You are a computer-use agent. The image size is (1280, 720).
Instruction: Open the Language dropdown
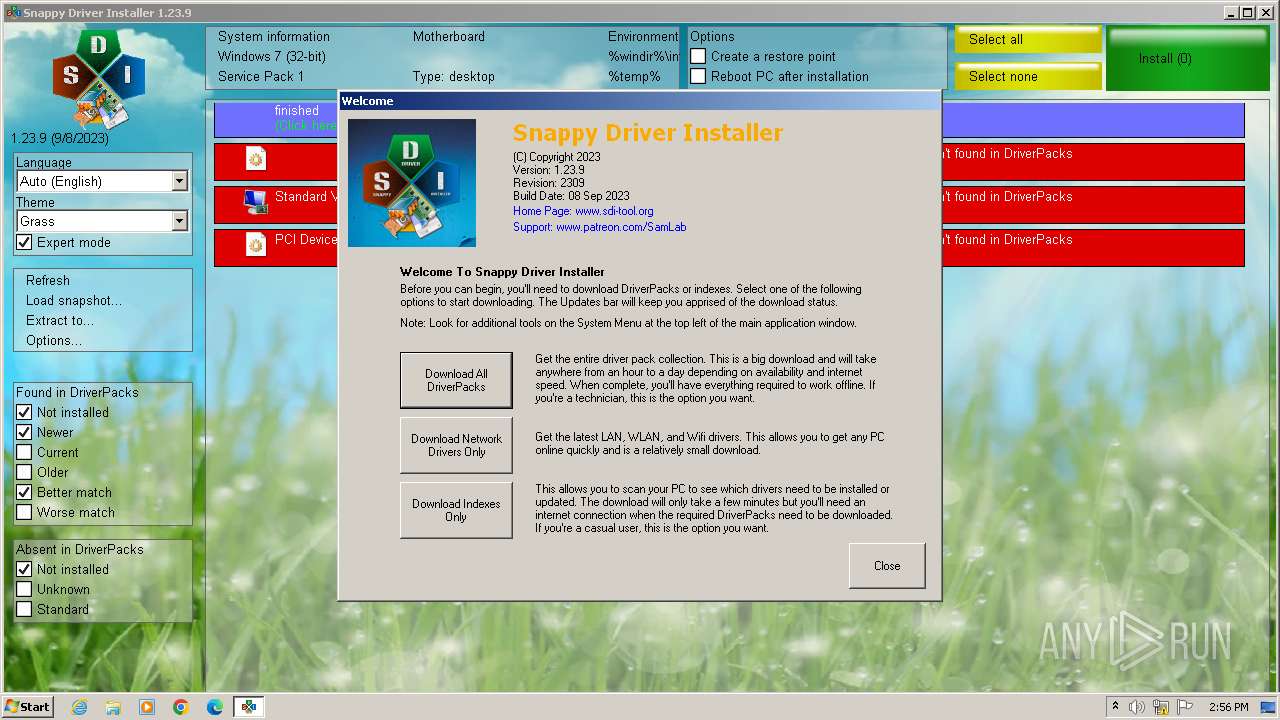(x=102, y=181)
